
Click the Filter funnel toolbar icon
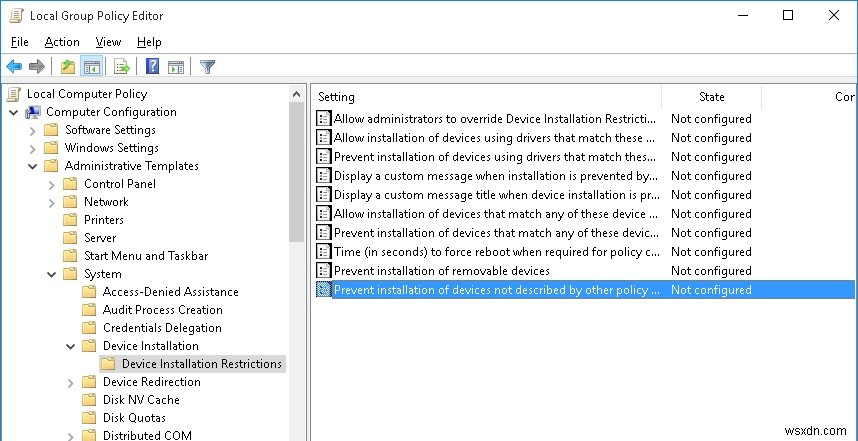tap(207, 67)
